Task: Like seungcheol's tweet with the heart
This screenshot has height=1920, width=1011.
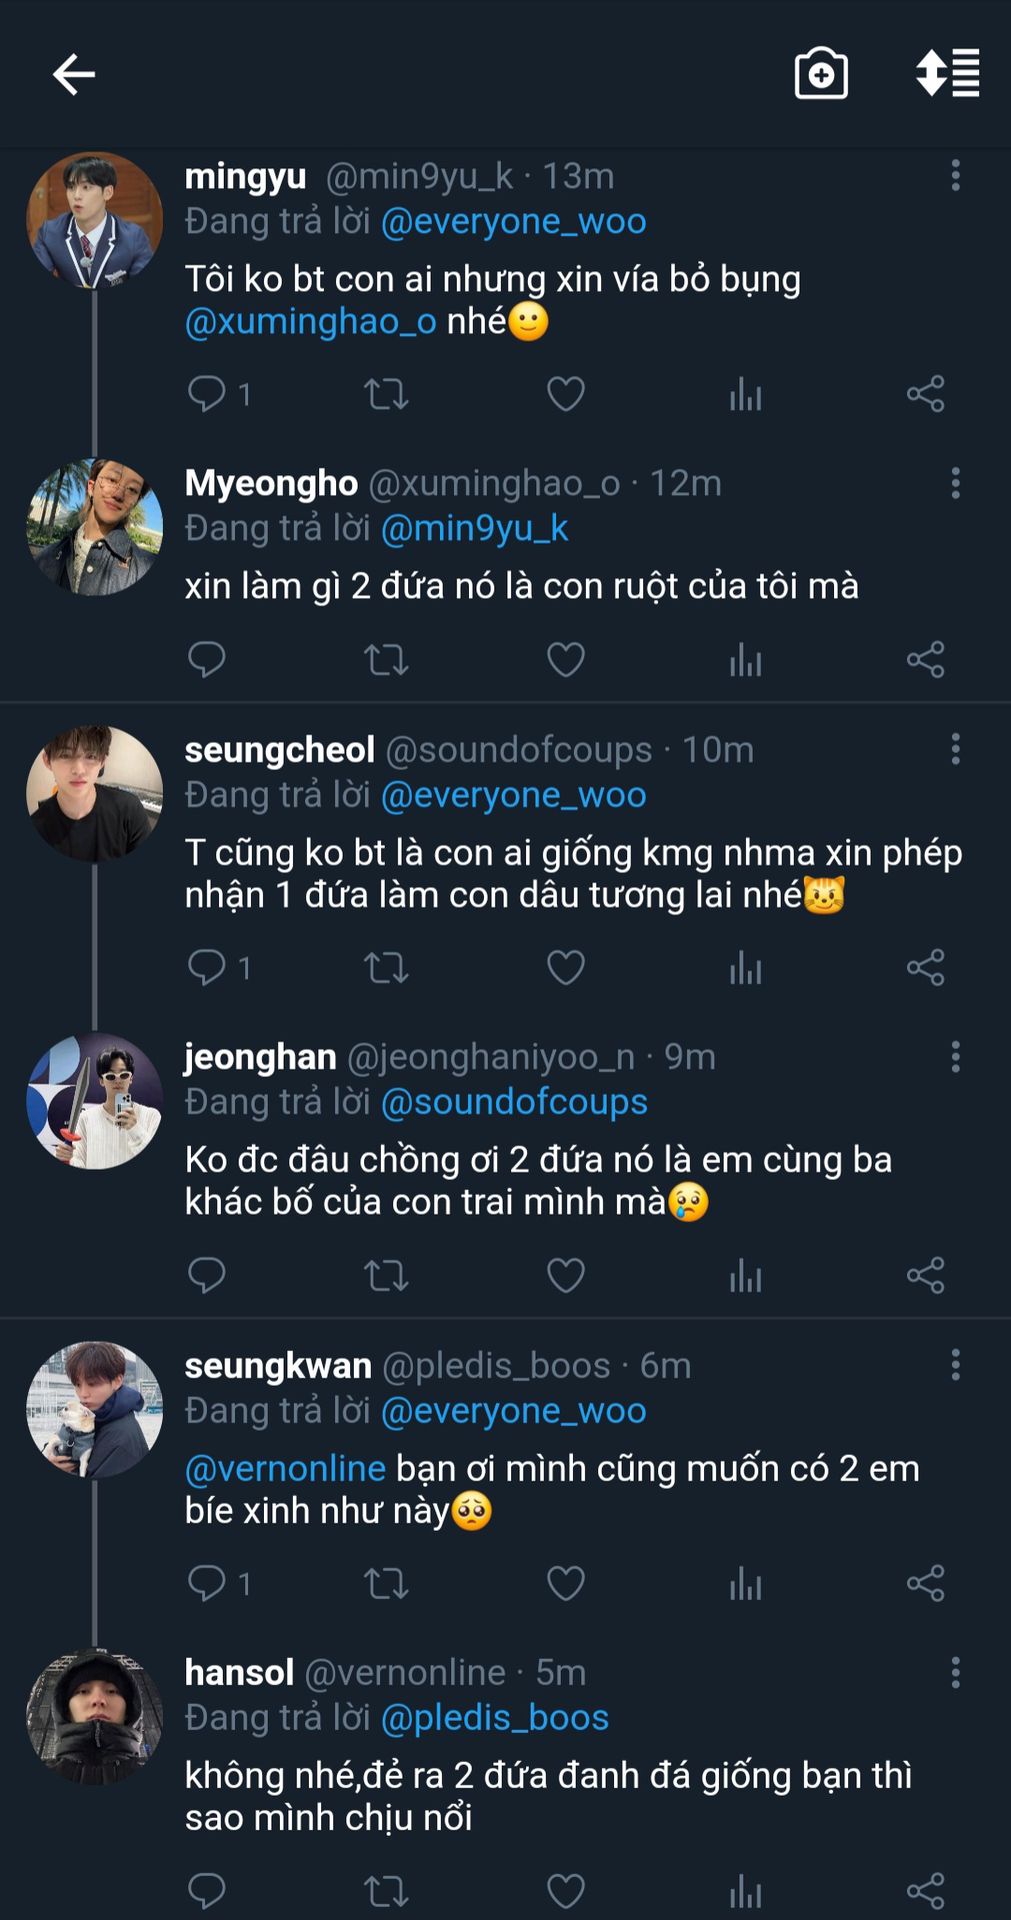Action: coord(566,968)
